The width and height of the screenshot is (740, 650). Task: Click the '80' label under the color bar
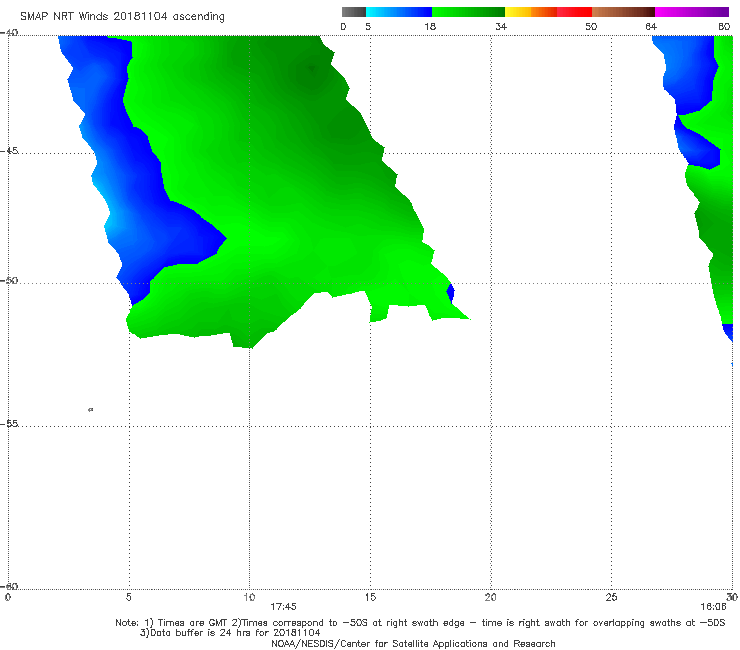tap(724, 27)
